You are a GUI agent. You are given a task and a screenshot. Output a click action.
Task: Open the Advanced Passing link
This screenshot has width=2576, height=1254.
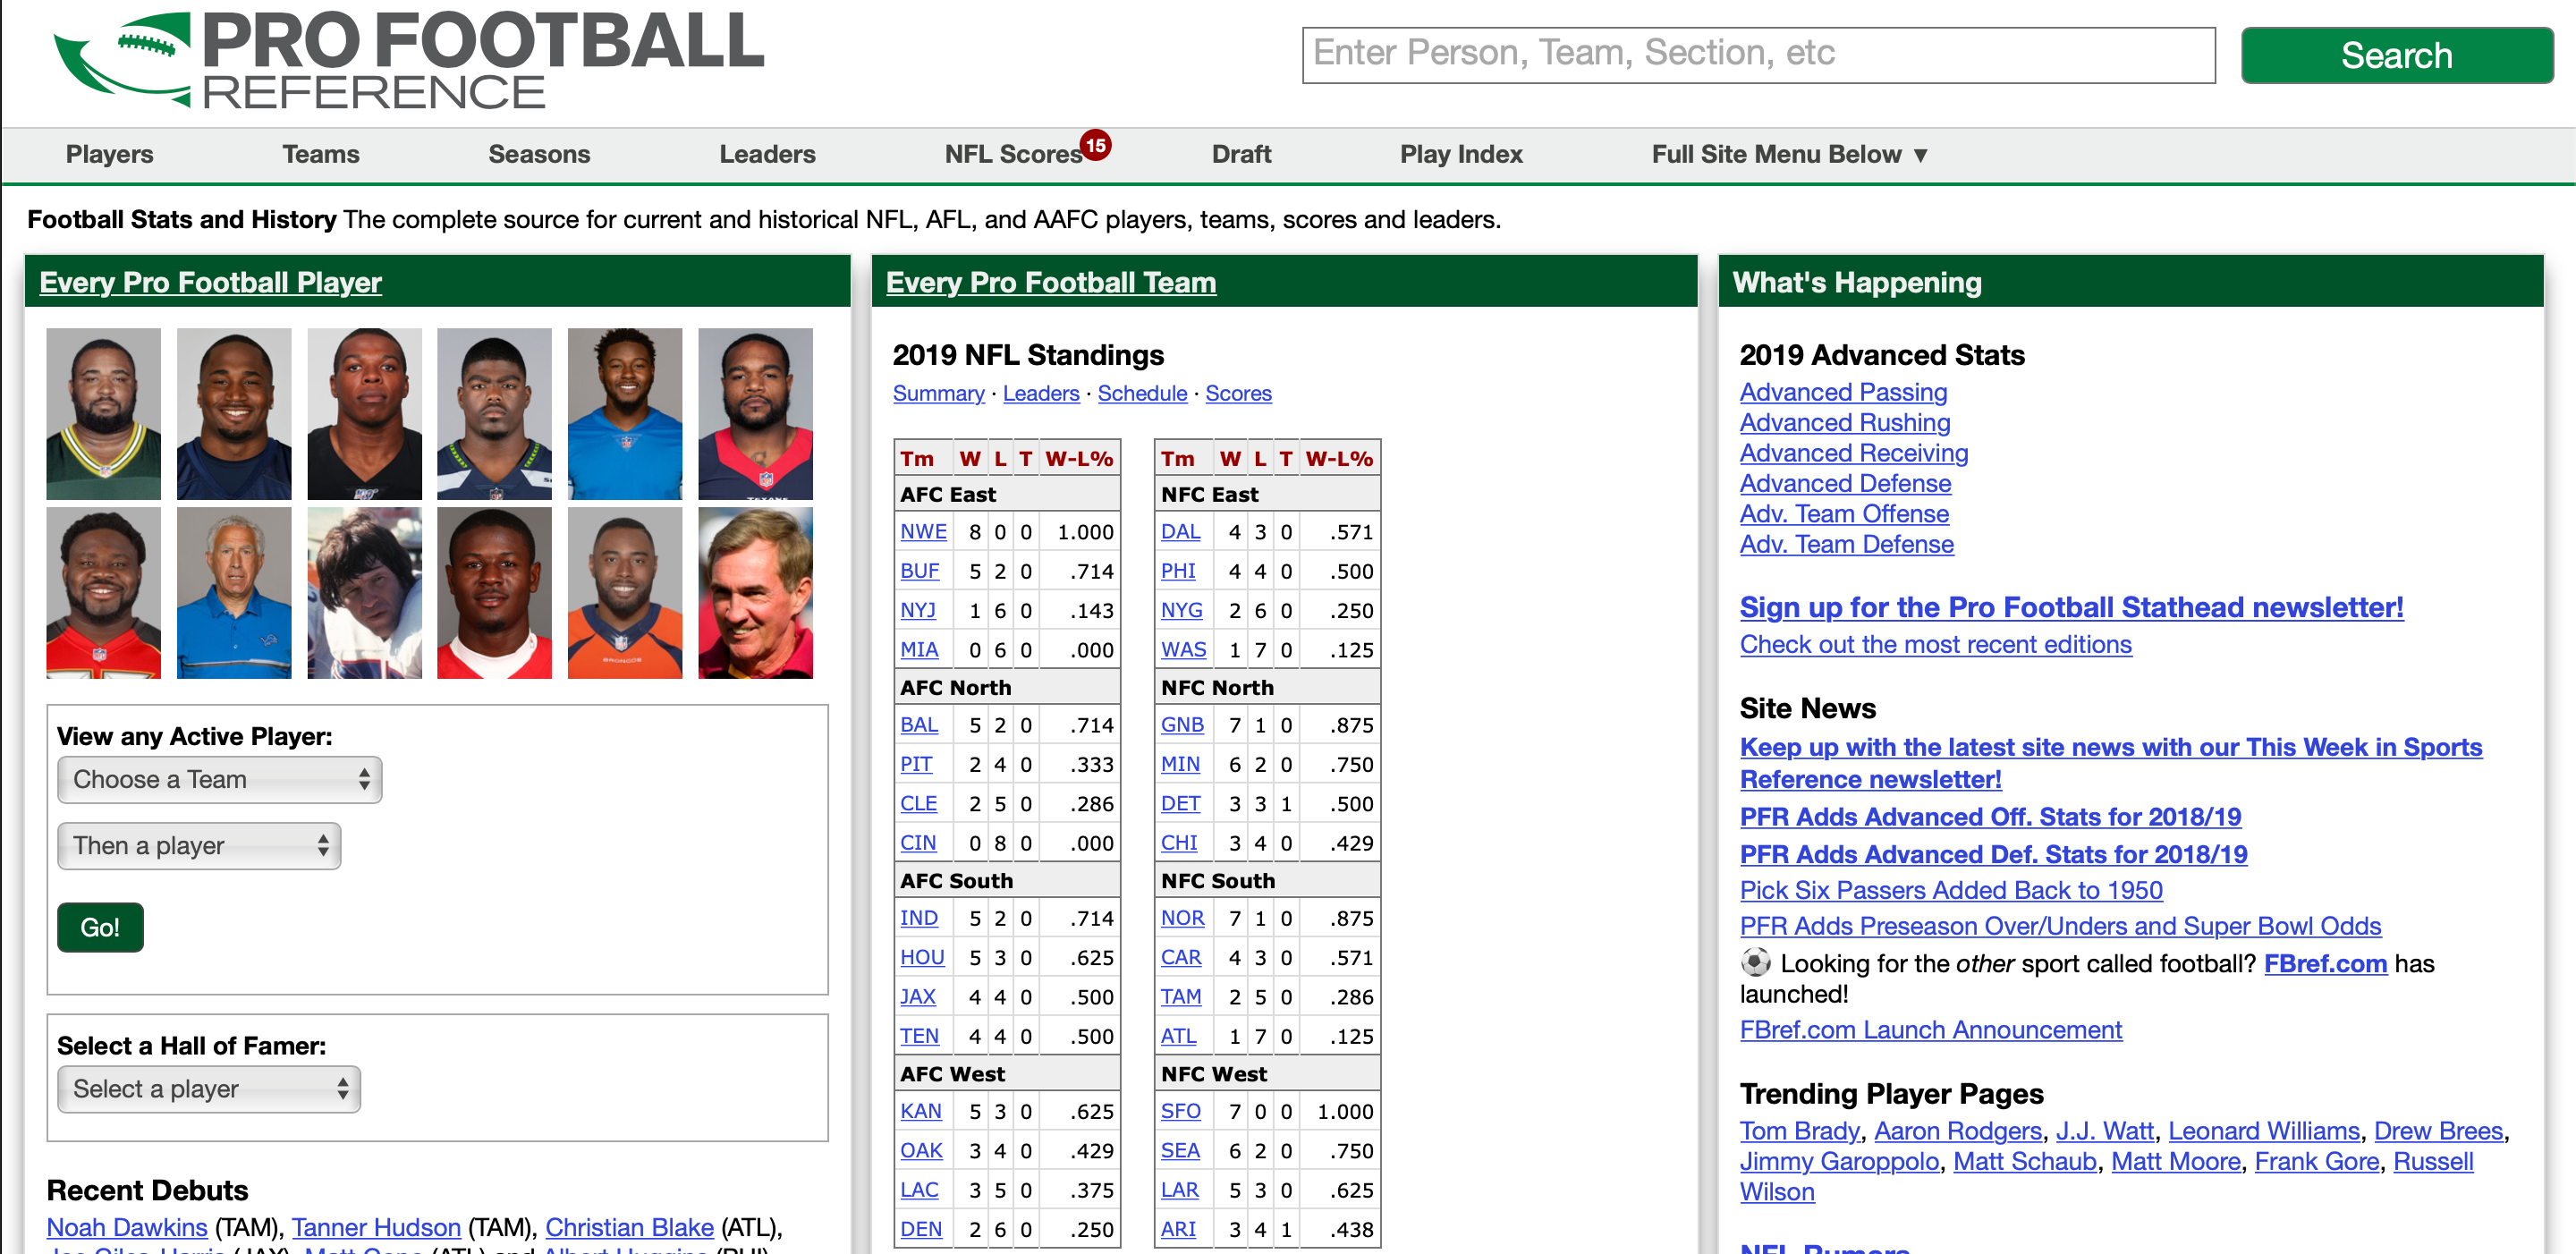pos(1843,392)
